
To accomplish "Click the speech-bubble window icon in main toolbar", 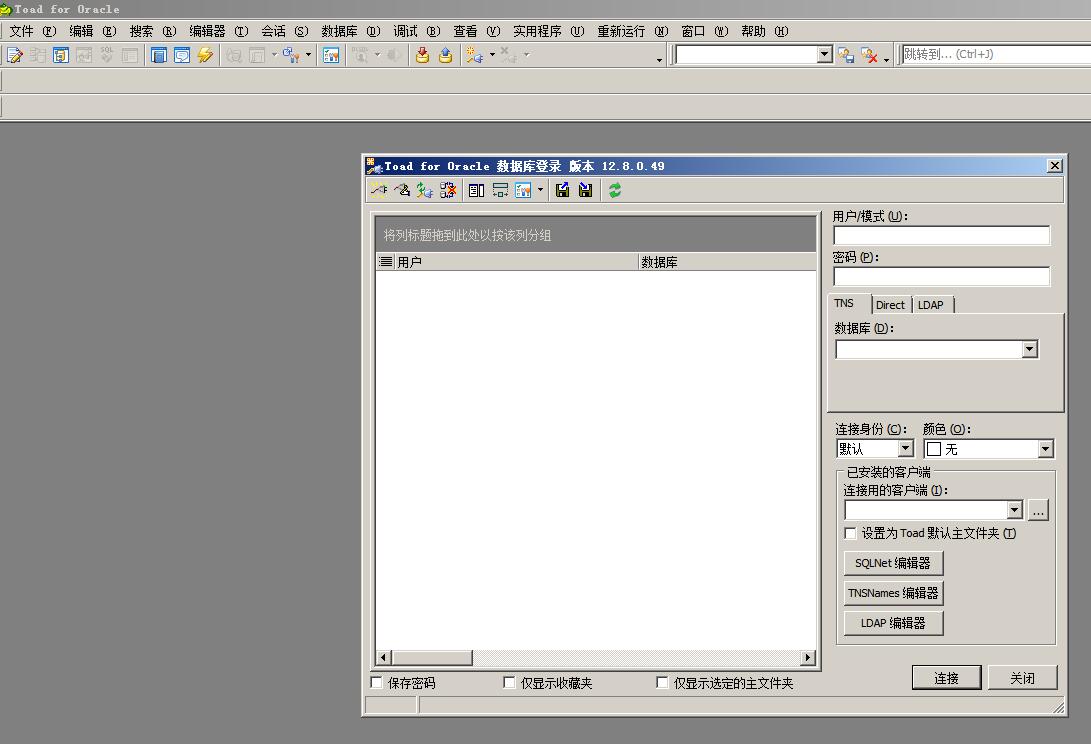I will 182,55.
